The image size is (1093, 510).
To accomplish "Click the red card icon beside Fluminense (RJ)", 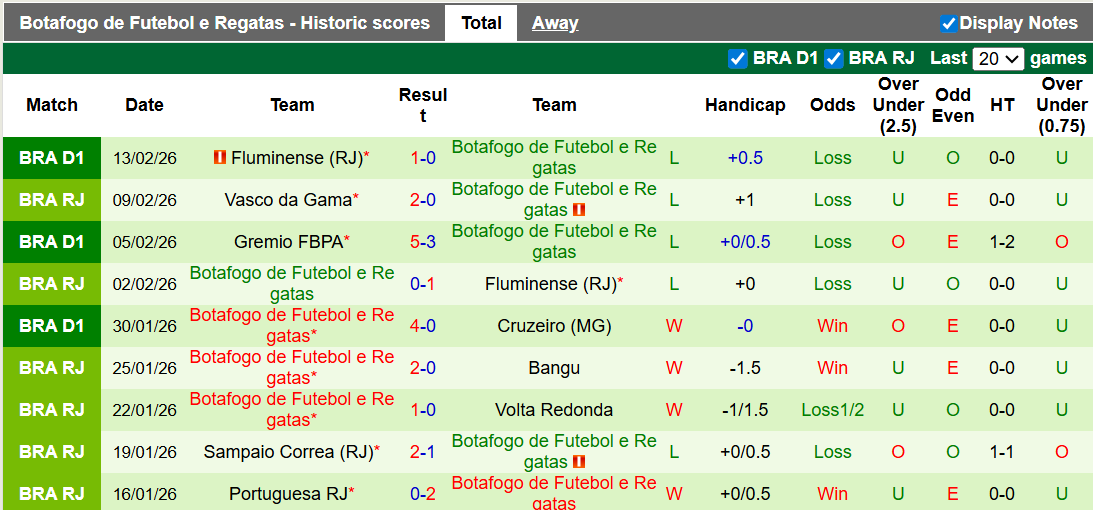I will tap(220, 158).
